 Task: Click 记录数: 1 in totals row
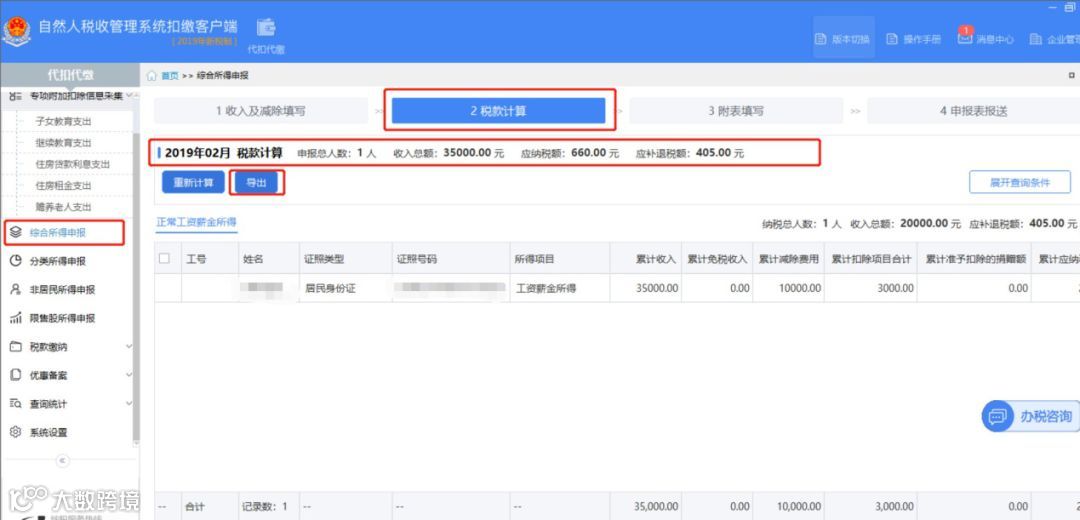pyautogui.click(x=264, y=506)
